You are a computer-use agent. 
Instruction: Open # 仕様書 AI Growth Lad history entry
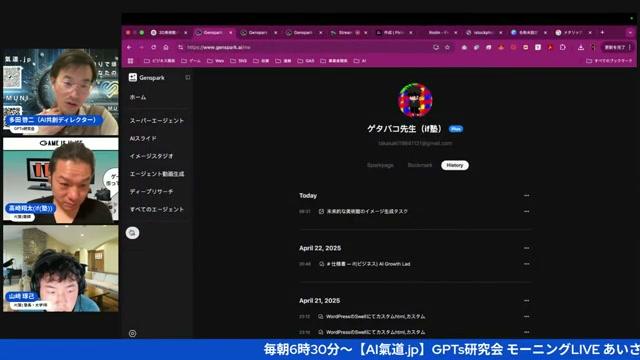pos(369,264)
